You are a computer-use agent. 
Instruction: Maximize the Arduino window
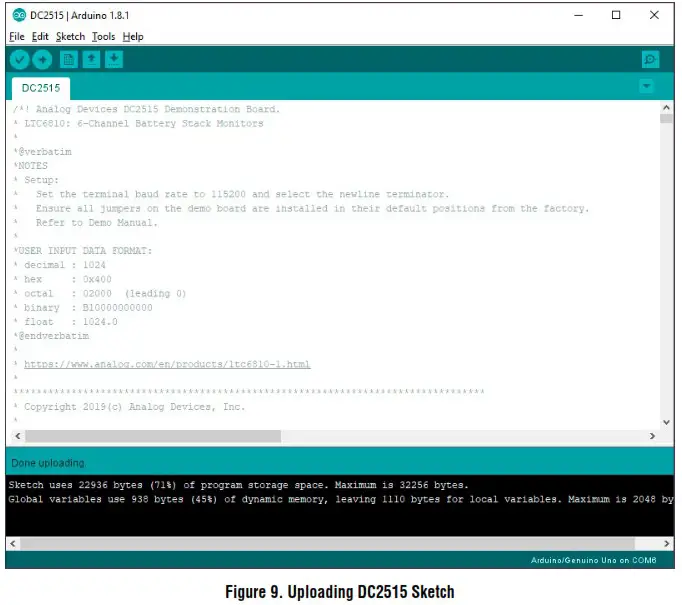point(616,15)
